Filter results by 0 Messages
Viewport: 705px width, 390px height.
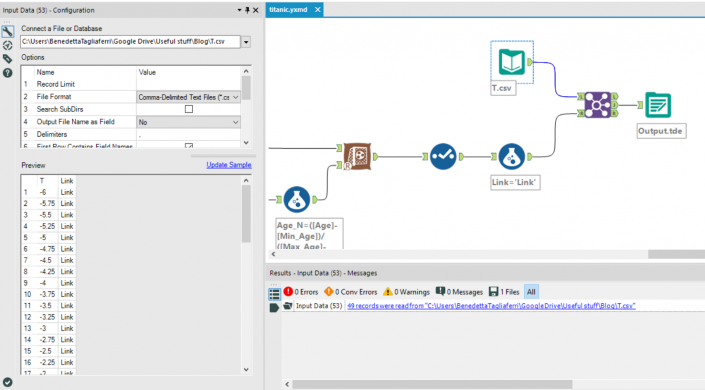coord(459,292)
